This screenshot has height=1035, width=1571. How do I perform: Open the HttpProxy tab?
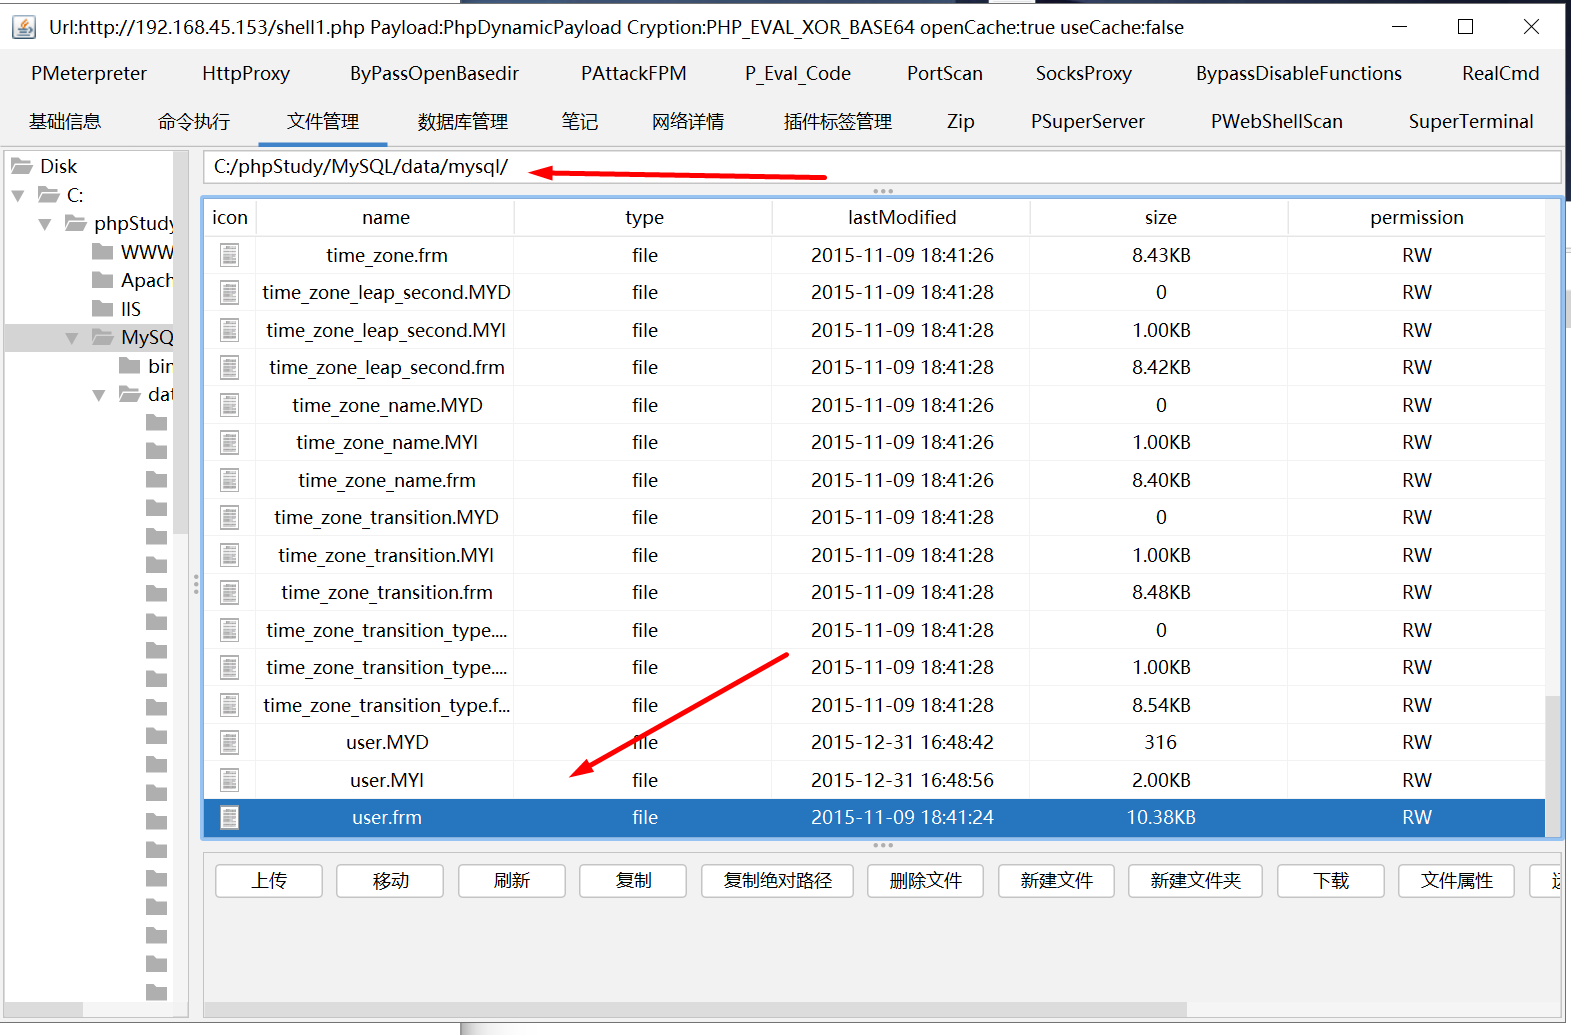pos(246,73)
